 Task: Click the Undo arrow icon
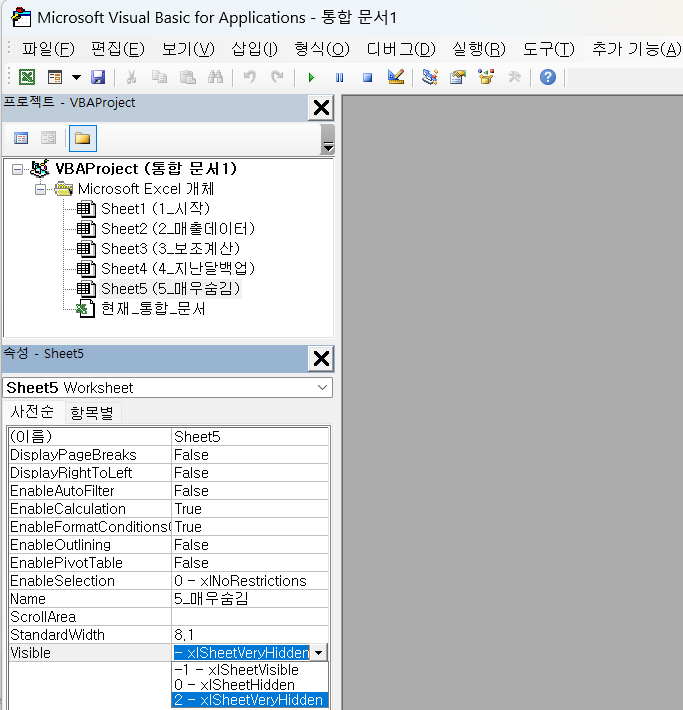coord(250,77)
